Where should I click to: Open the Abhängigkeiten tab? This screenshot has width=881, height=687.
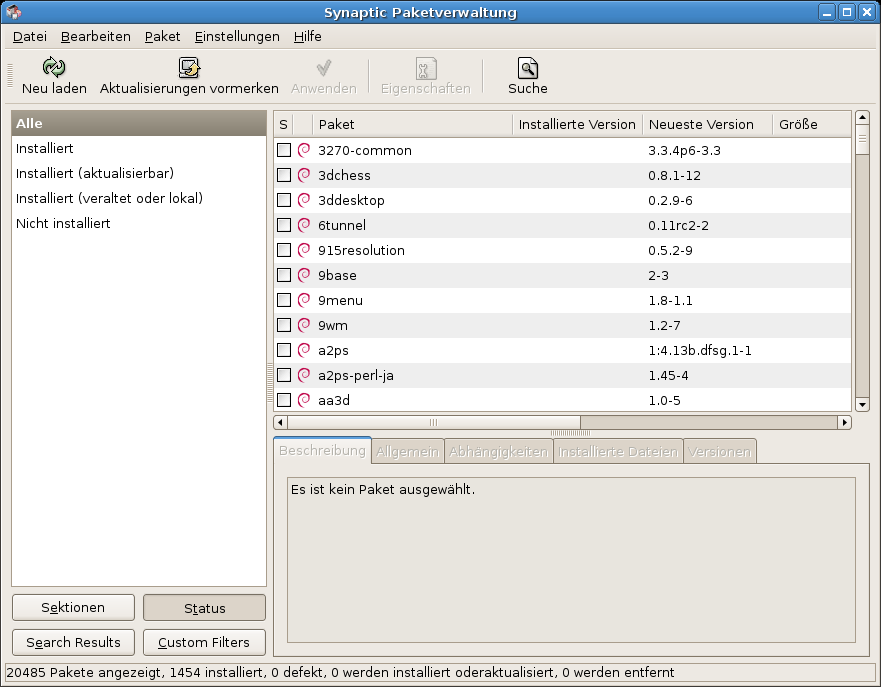(x=498, y=452)
